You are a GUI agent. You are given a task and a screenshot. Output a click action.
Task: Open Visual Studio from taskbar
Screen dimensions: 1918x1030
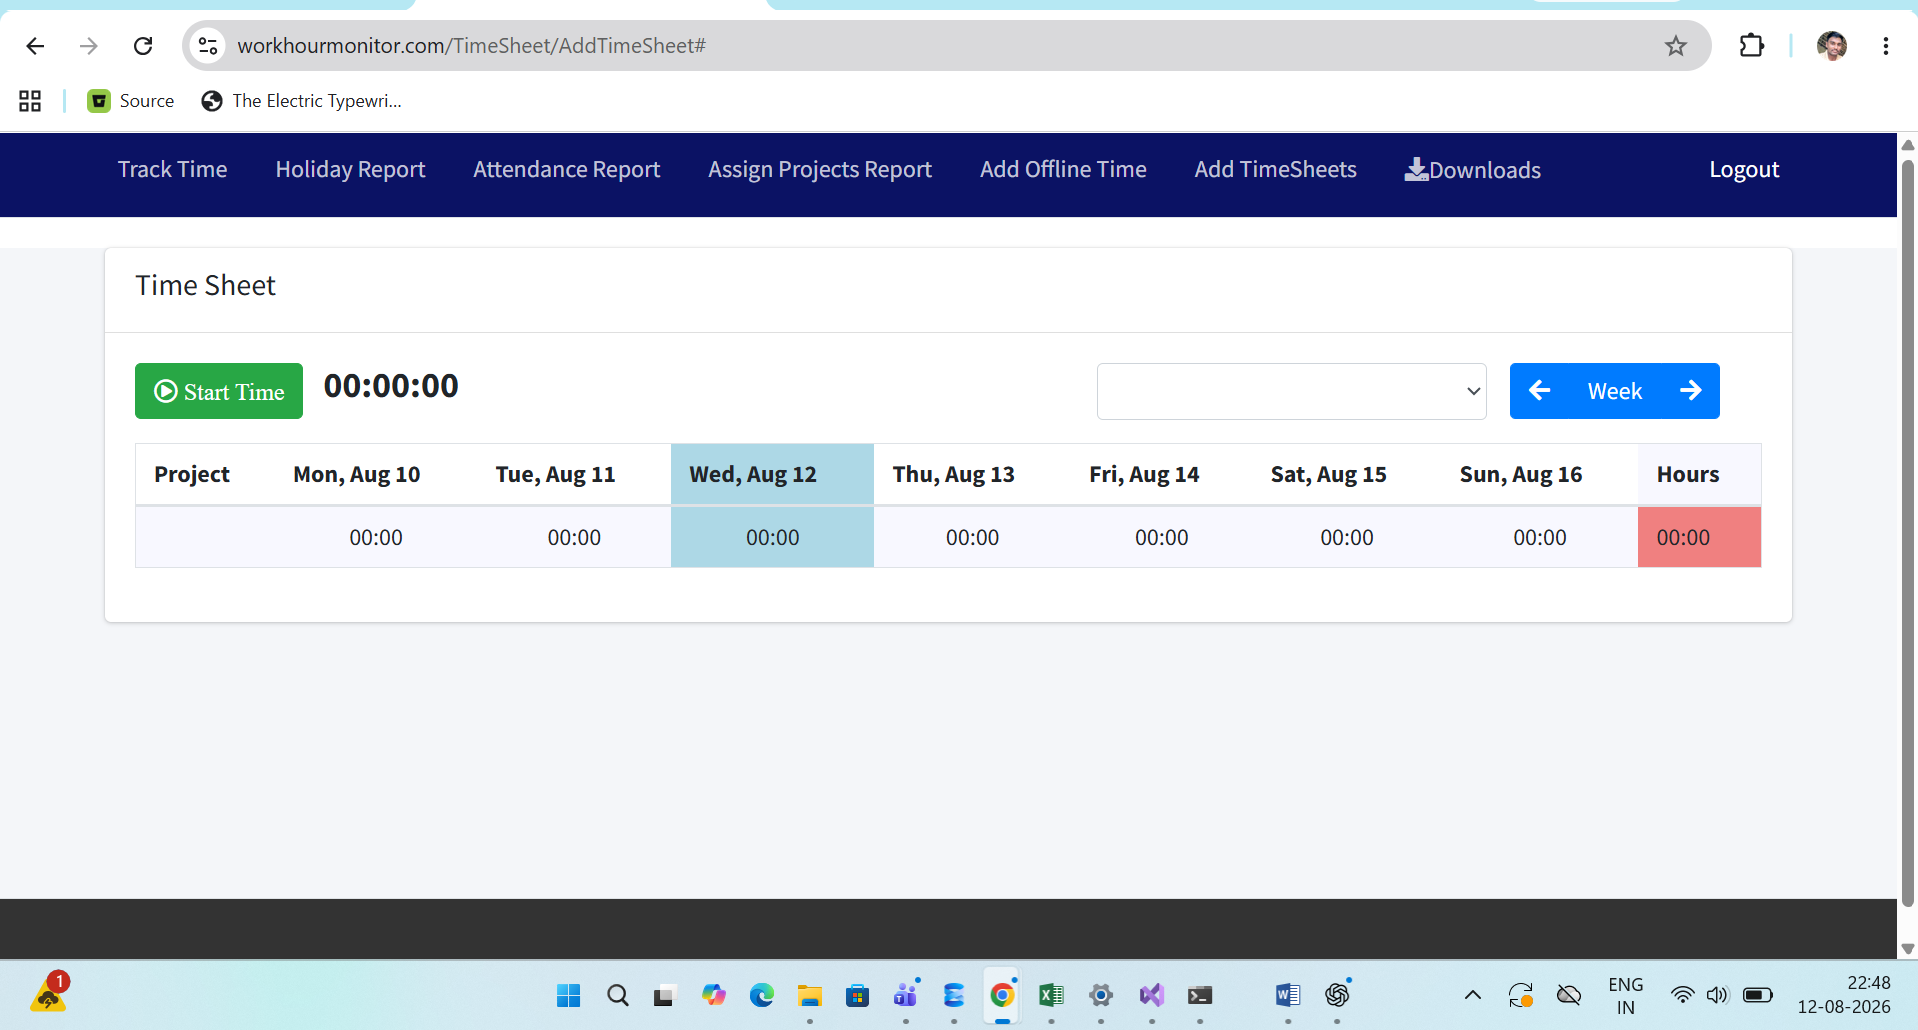click(1152, 995)
